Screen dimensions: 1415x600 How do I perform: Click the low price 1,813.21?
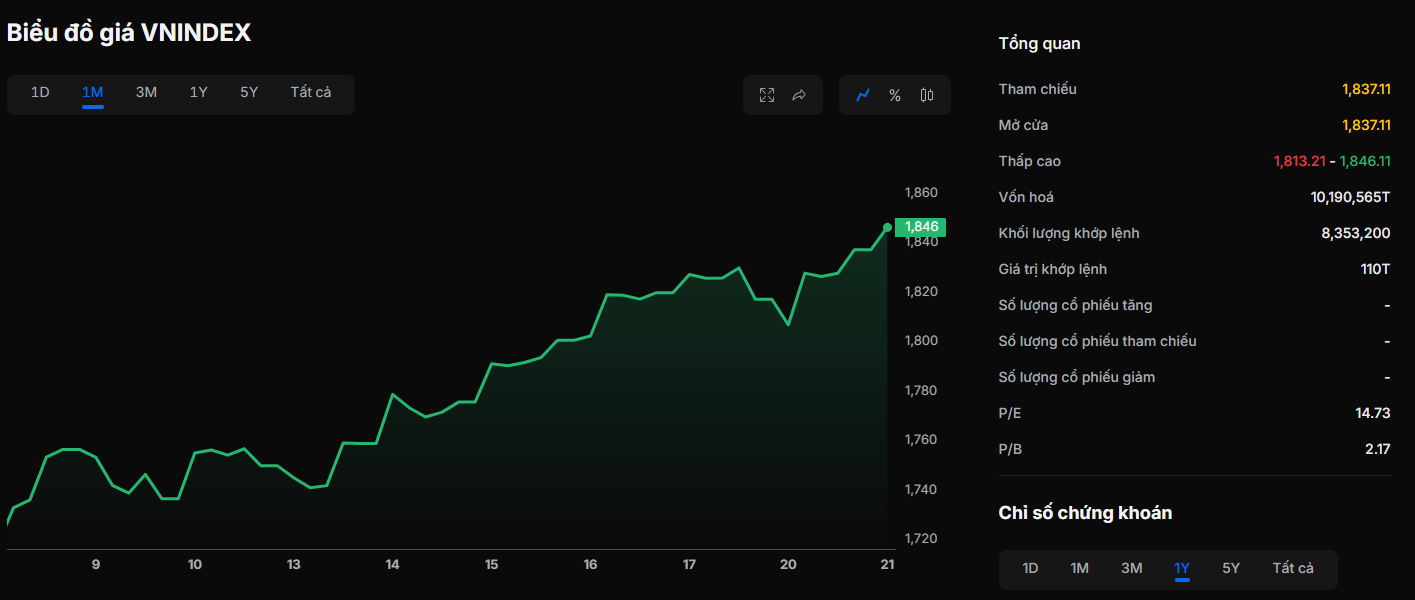(1299, 161)
